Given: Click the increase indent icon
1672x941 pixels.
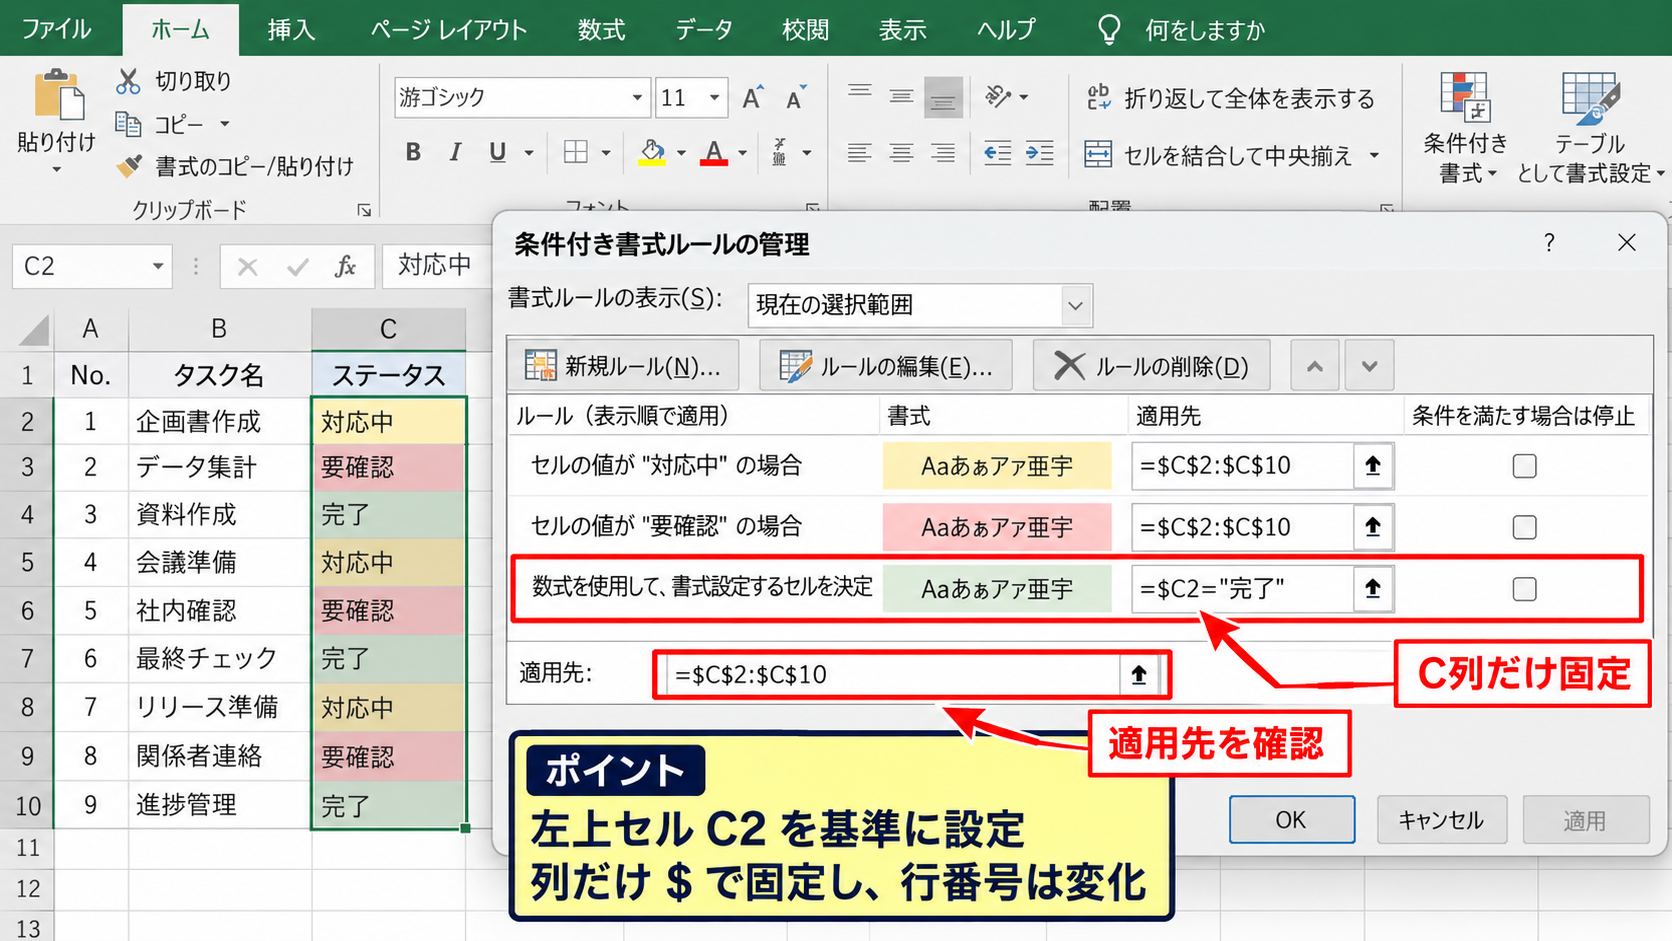Looking at the screenshot, I should point(1040,153).
